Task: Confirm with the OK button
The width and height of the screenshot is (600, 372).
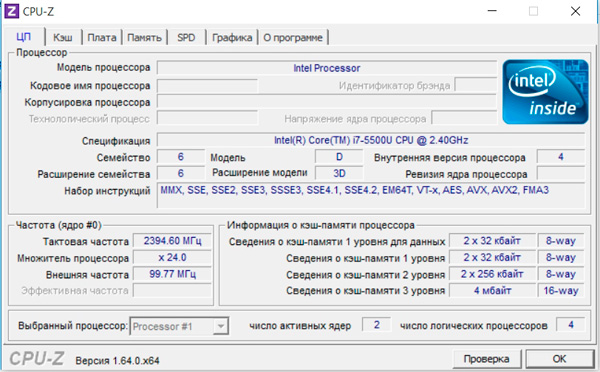Action: 559,359
